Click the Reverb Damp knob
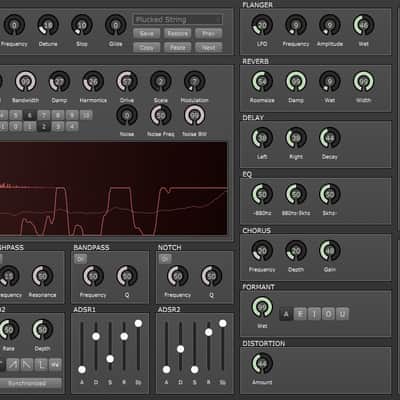The width and height of the screenshot is (400, 400). pyautogui.click(x=296, y=81)
